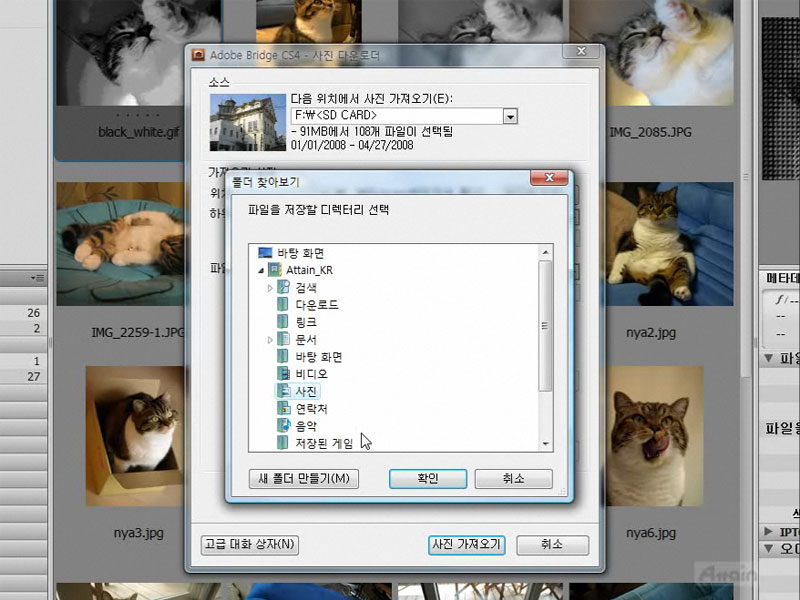800x600 pixels.
Task: Click the 바탕 화면 desktop monitor icon
Action: [265, 253]
